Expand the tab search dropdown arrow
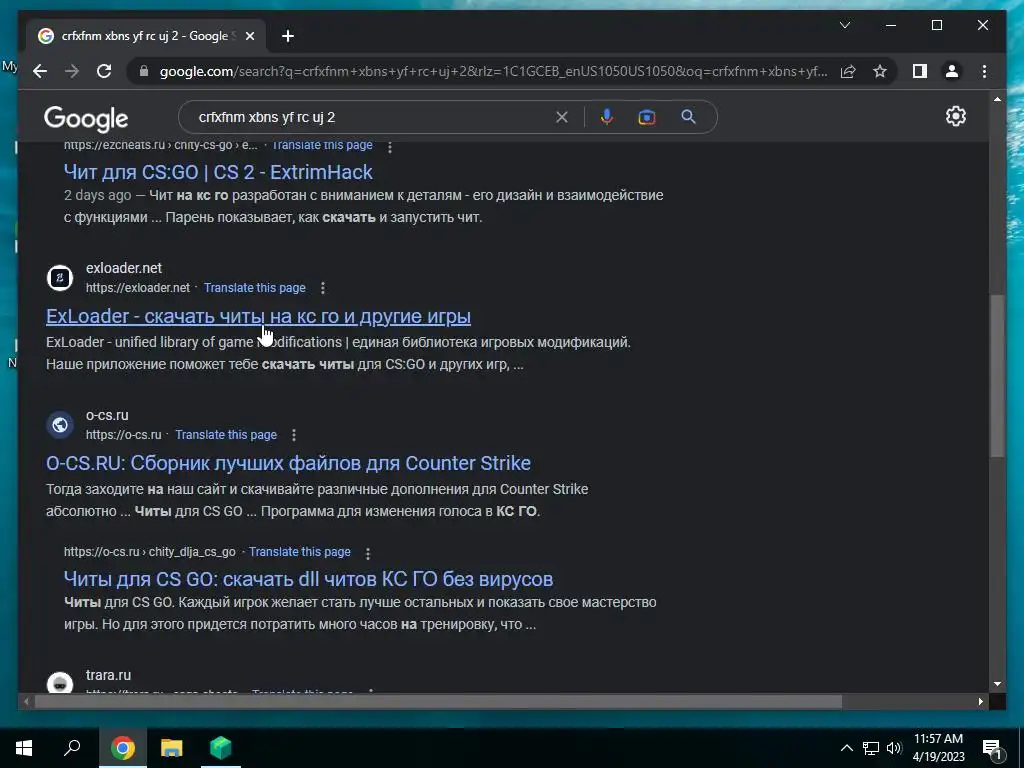Screen dimensions: 1024x768 point(844,25)
